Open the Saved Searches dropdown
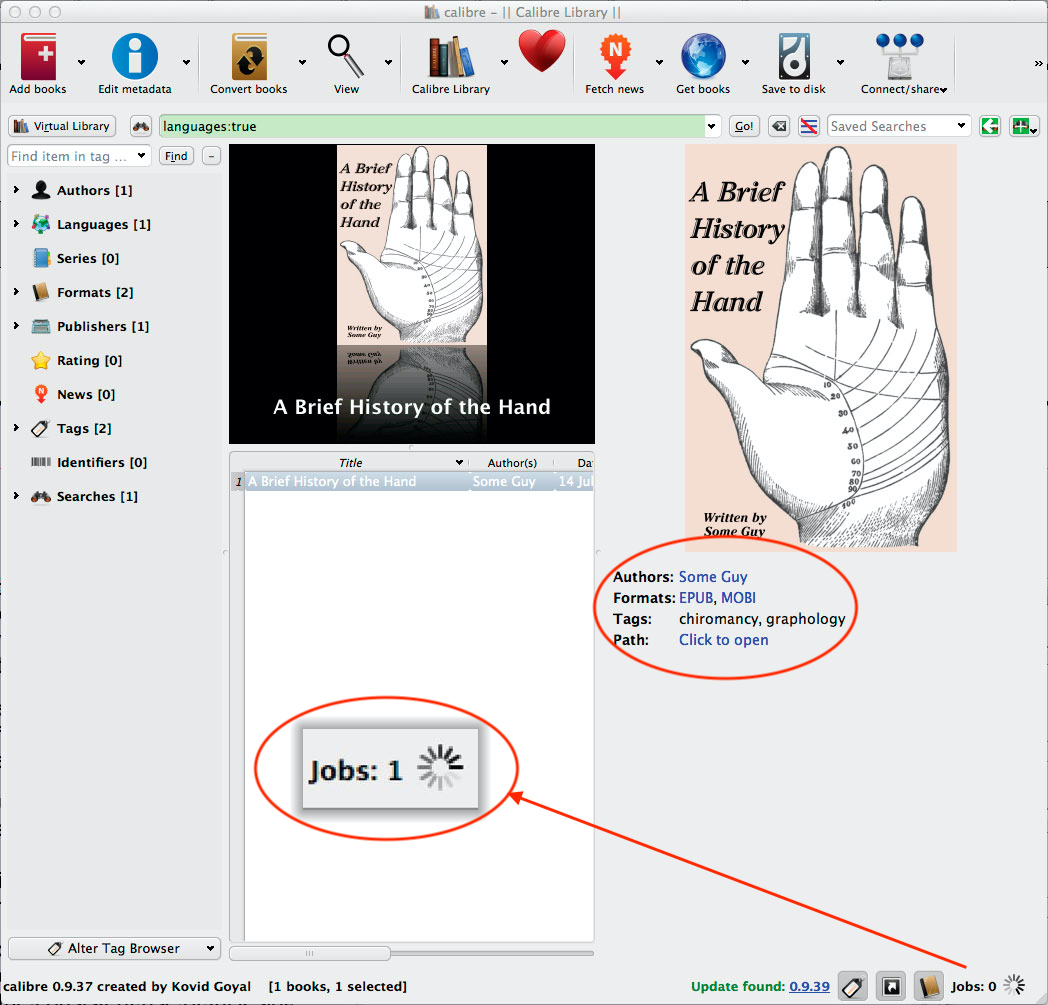1048x1005 pixels. coord(897,126)
